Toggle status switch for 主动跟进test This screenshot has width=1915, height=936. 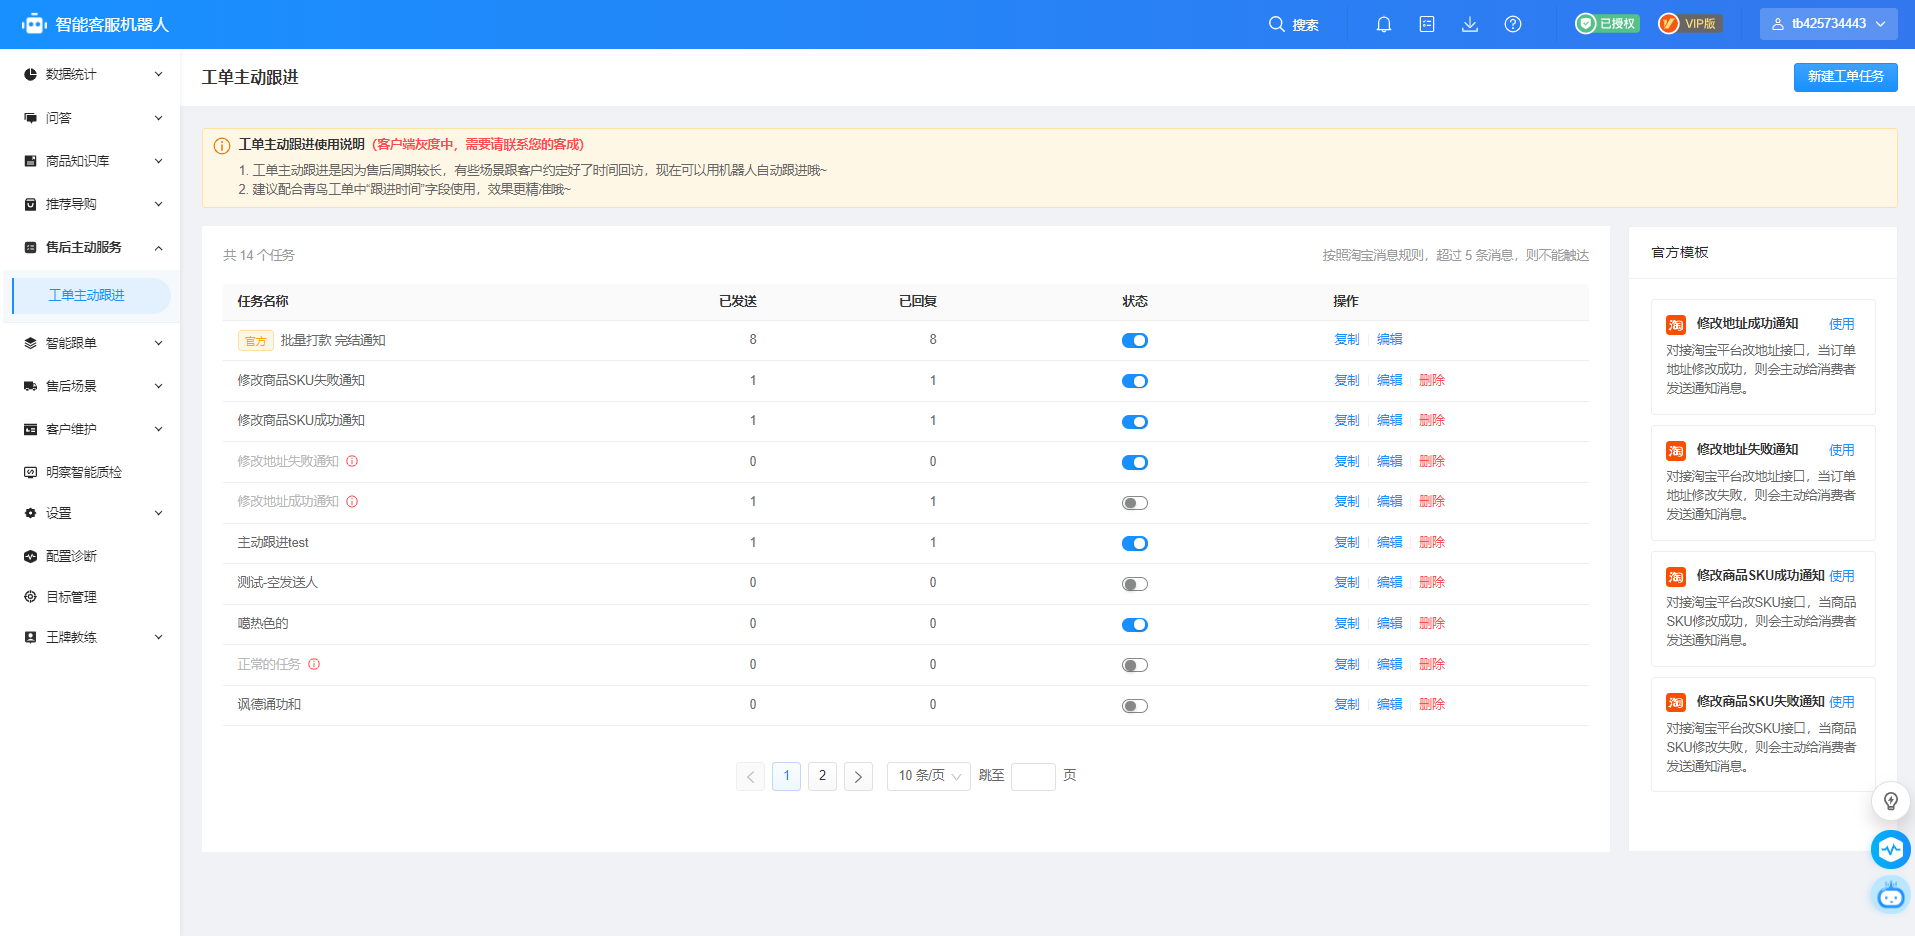(x=1134, y=543)
